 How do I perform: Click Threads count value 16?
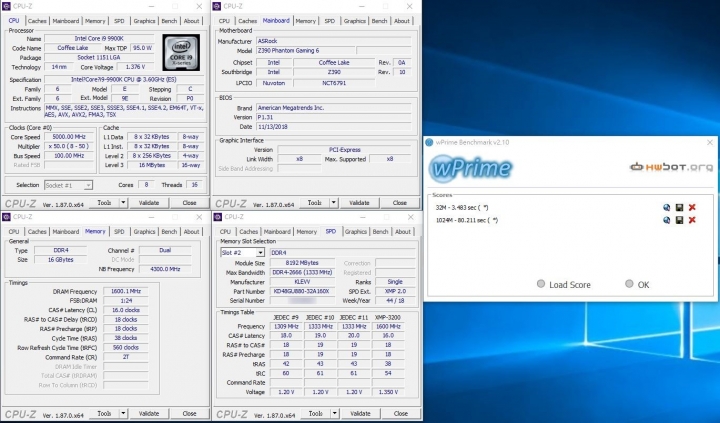[194, 185]
